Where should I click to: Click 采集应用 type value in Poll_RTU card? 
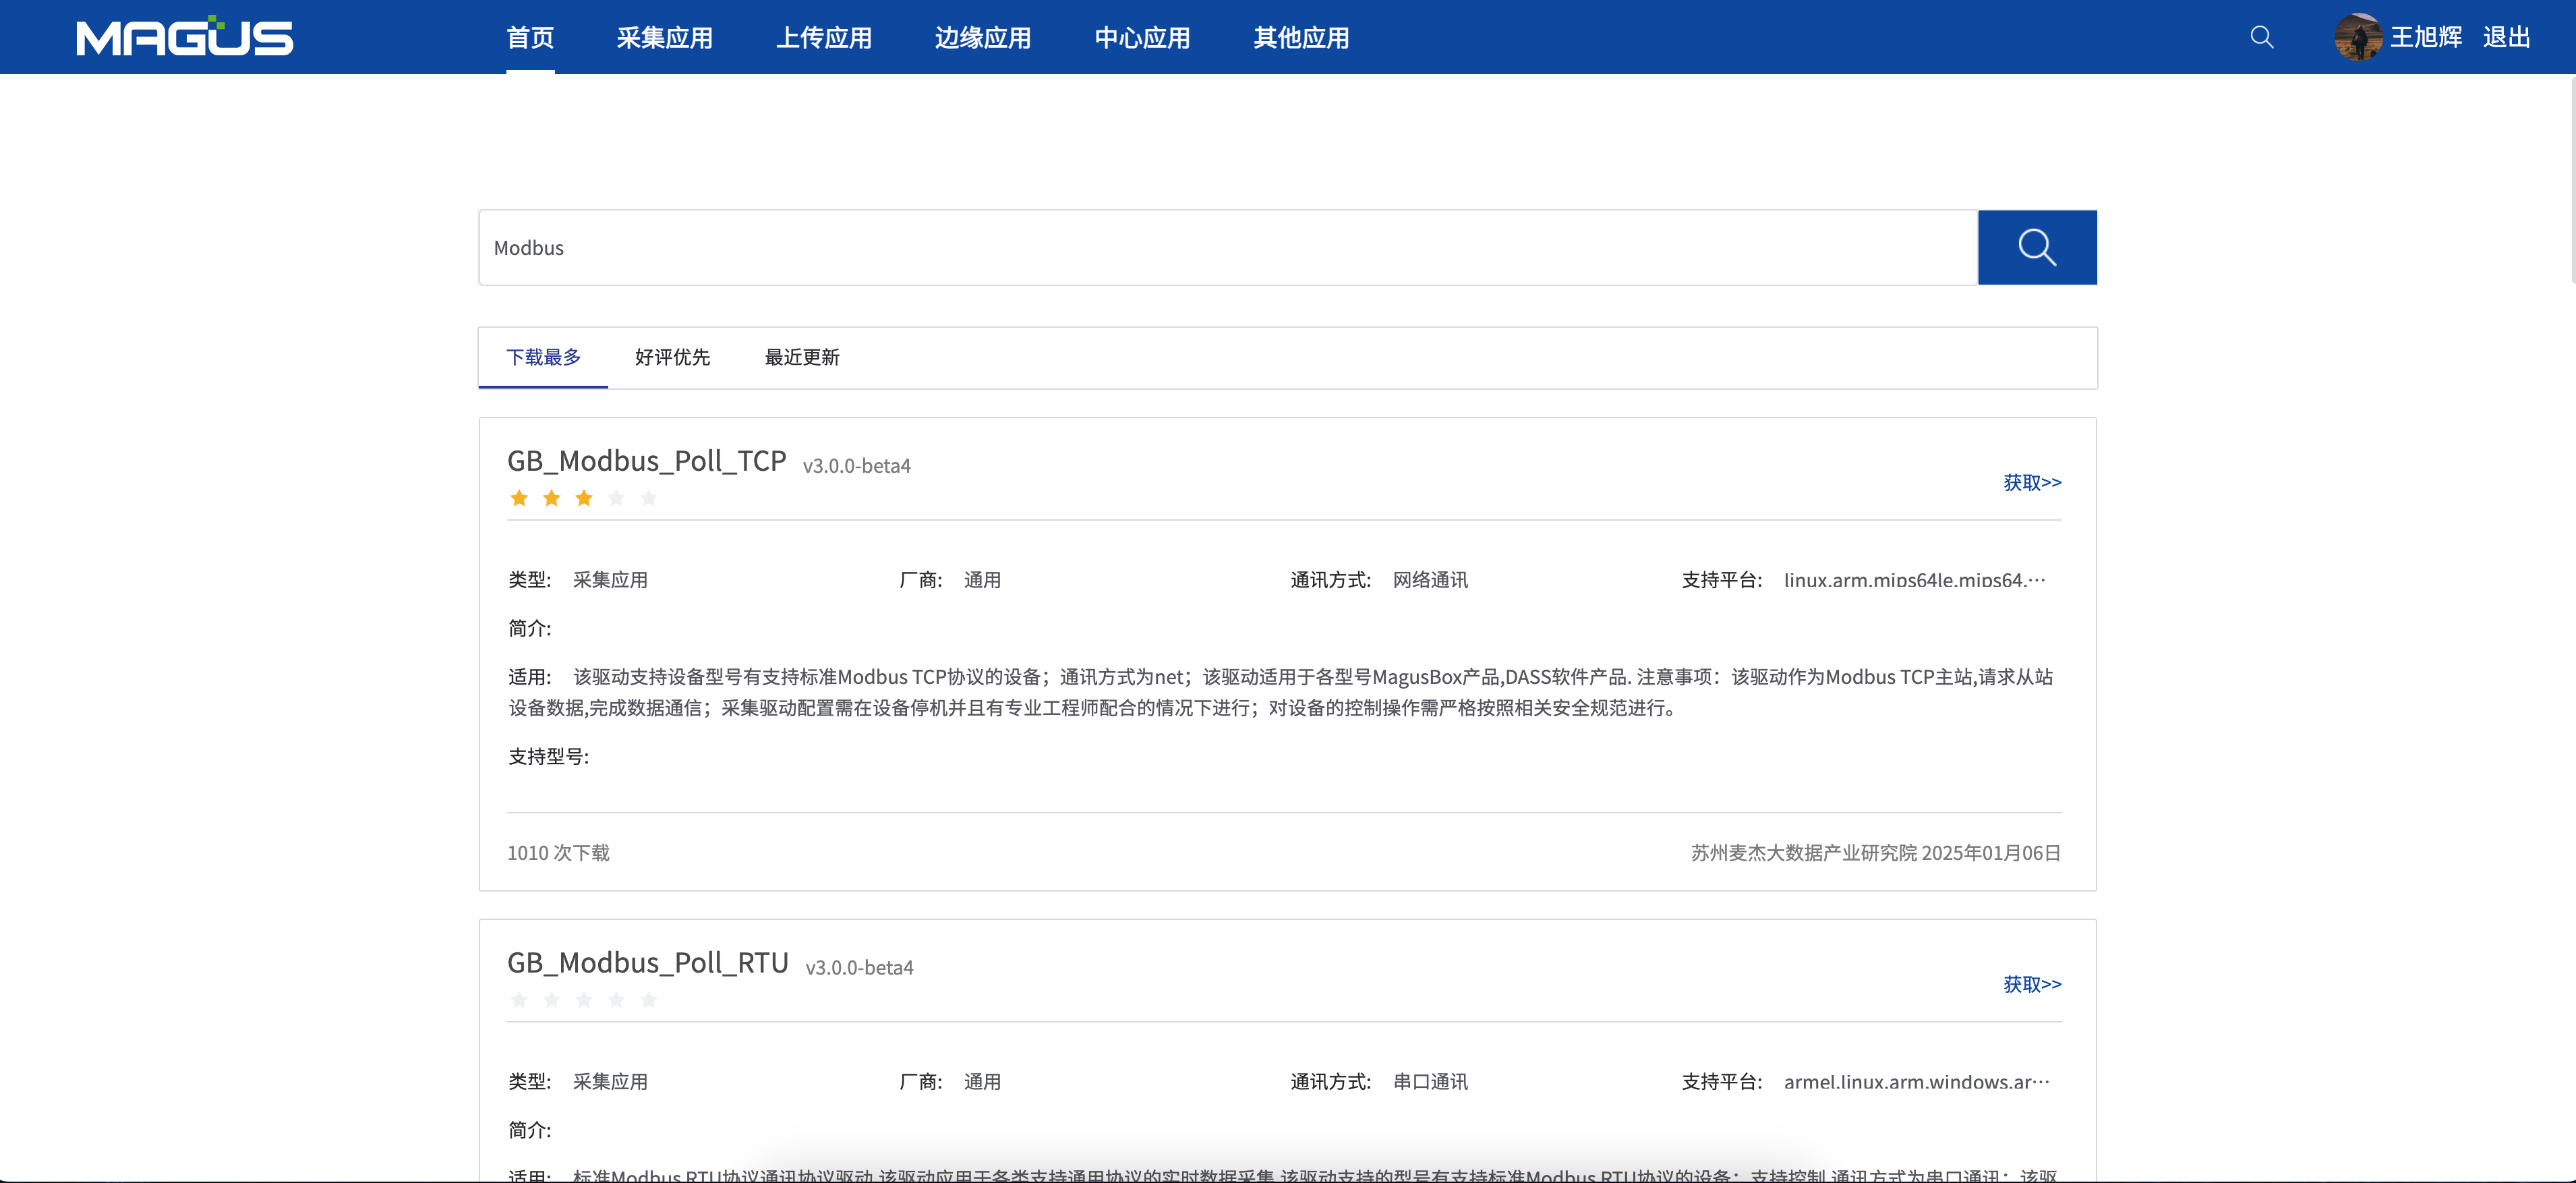pyautogui.click(x=610, y=1082)
